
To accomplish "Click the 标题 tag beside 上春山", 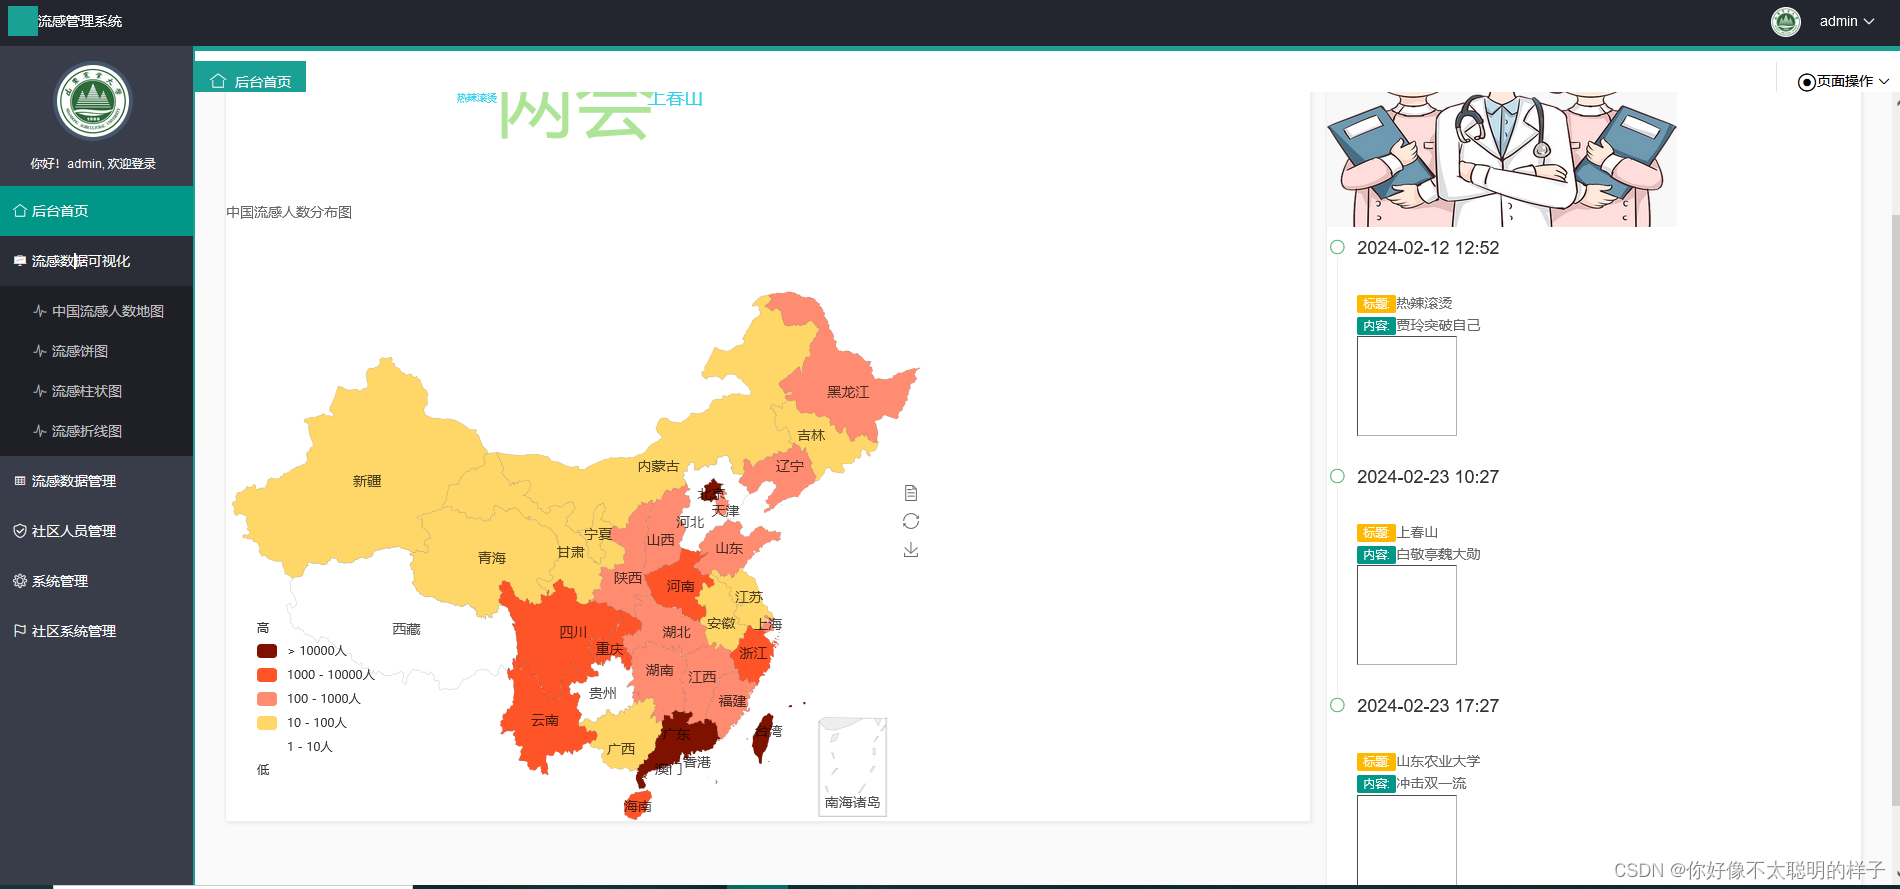I will (1376, 532).
